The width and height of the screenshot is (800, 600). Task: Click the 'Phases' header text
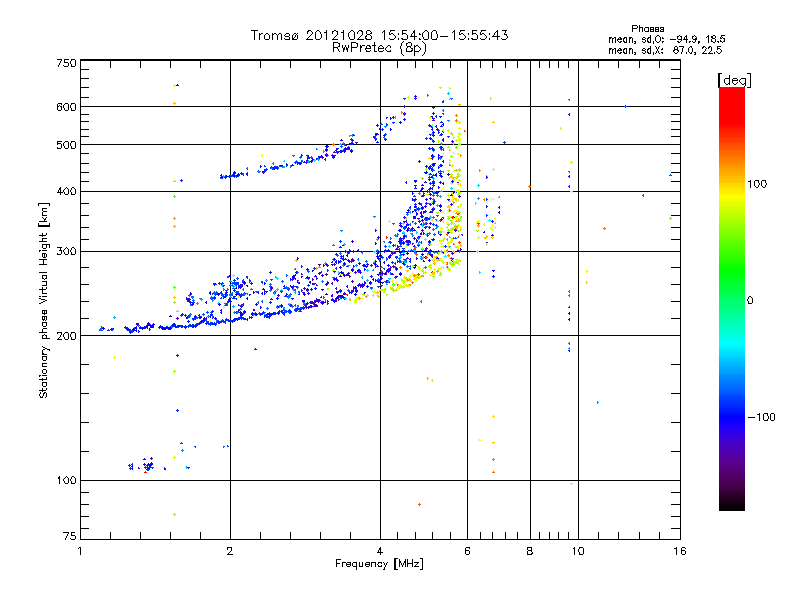[647, 29]
